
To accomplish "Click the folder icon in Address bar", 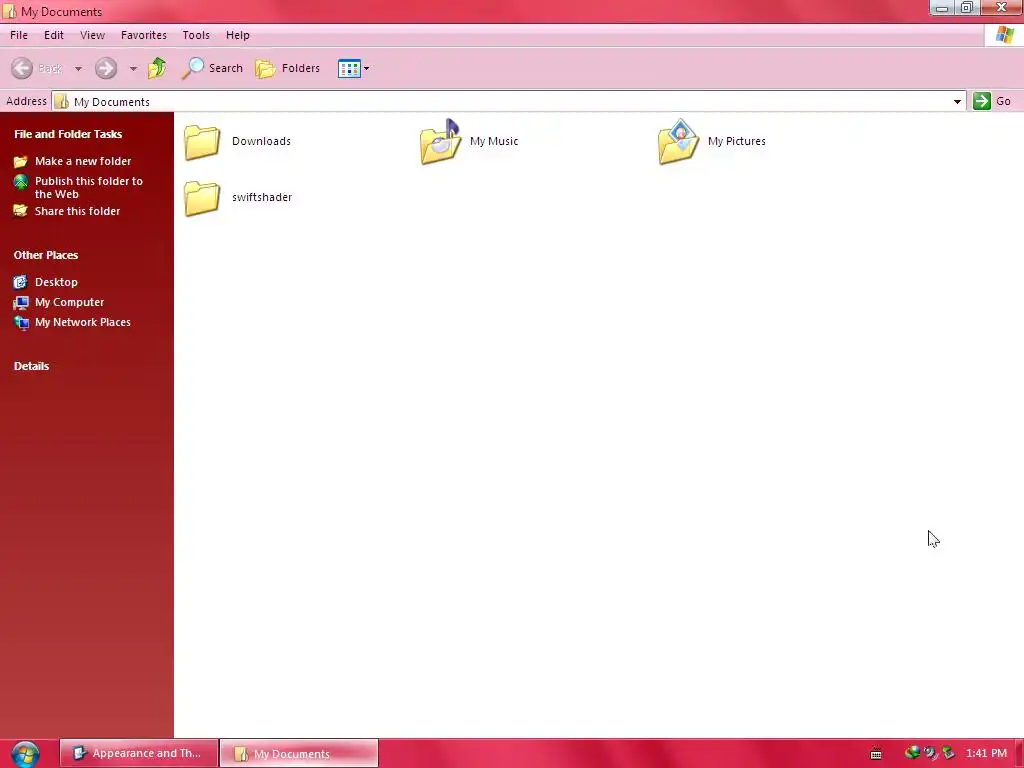I will click(x=61, y=101).
